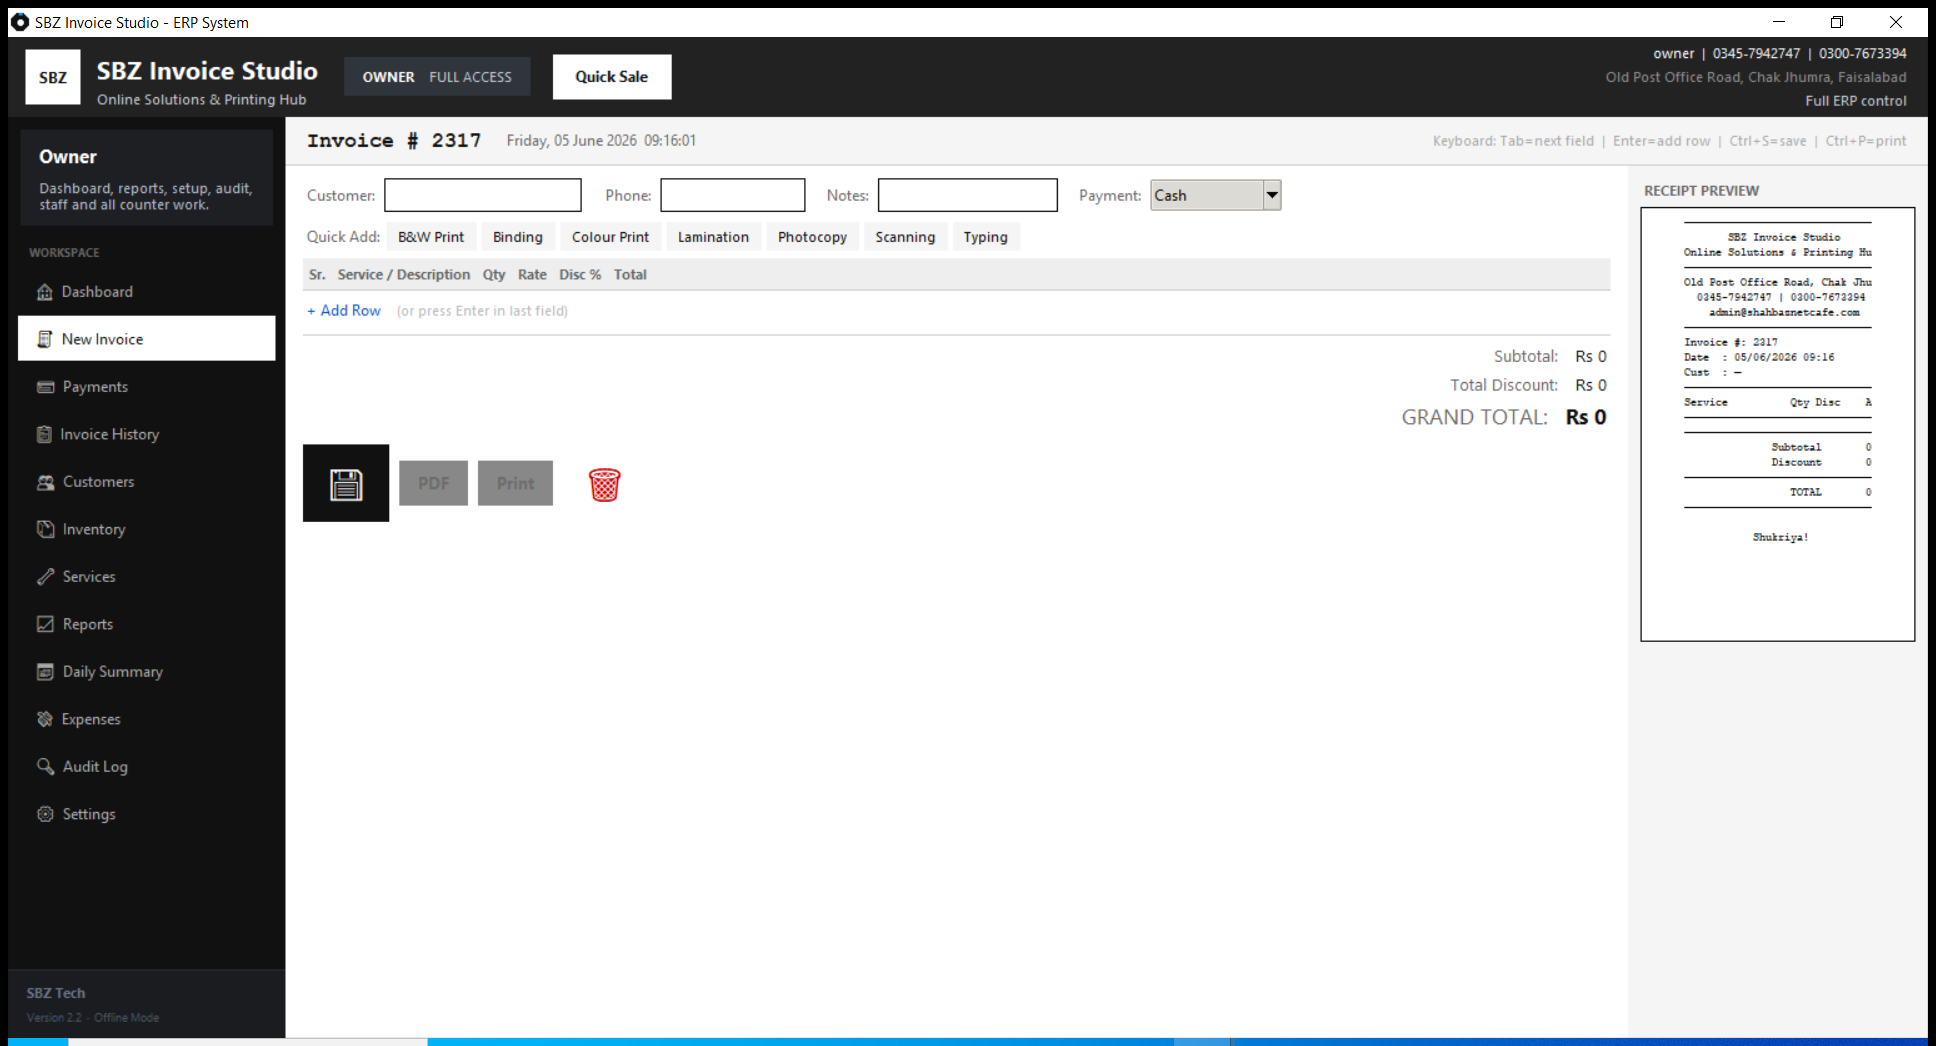Click the Subtotal Rs 0 value
1936x1046 pixels.
1591,356
